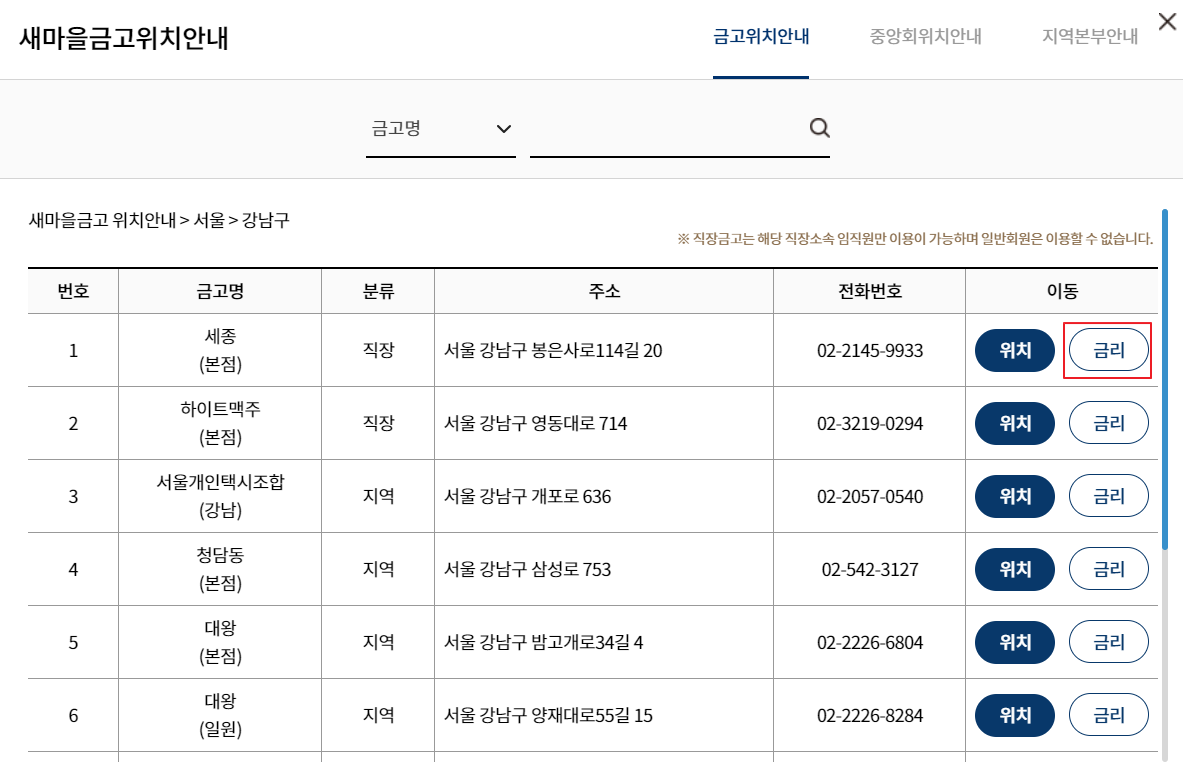Click the 세종 (본점) name cell

pos(220,350)
